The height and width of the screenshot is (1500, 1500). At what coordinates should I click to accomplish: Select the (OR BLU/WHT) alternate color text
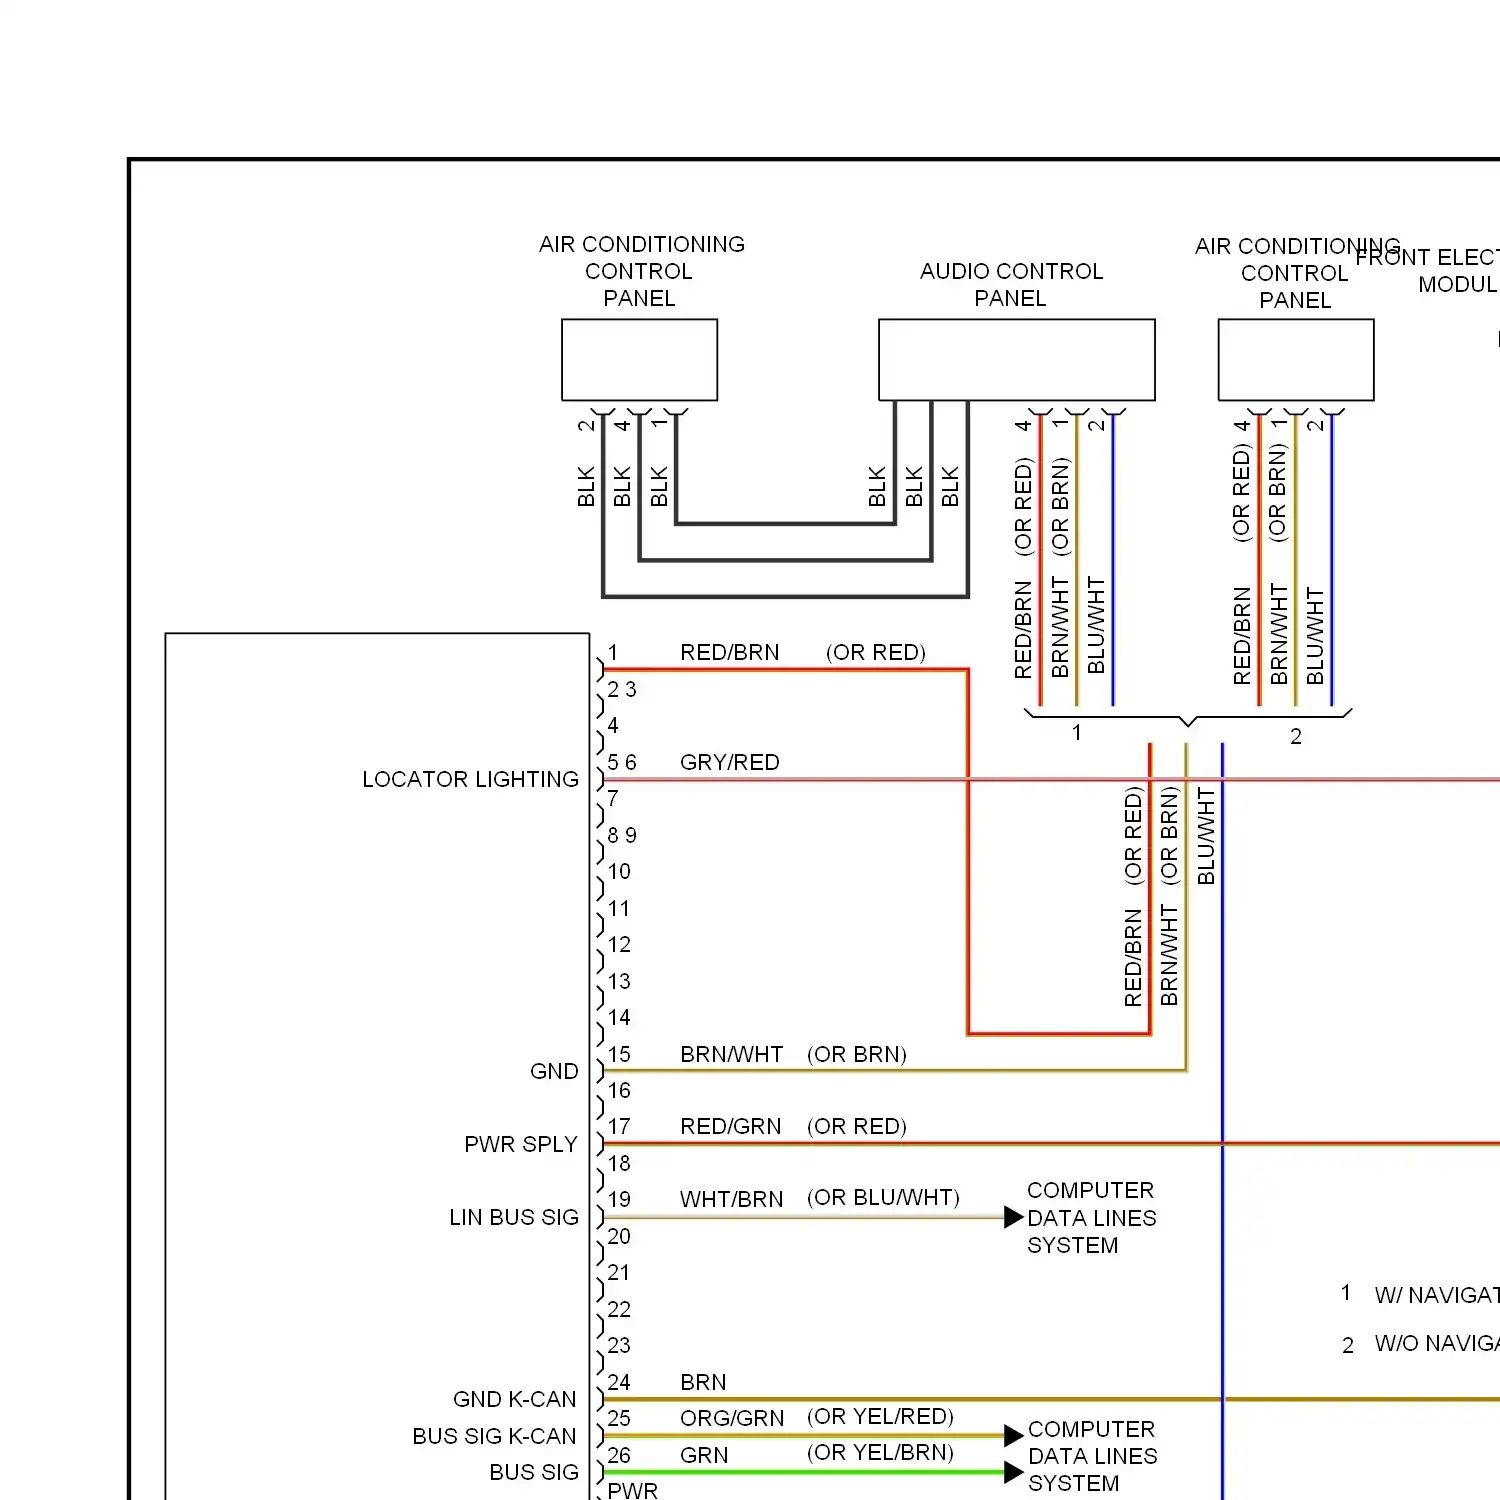point(884,1198)
